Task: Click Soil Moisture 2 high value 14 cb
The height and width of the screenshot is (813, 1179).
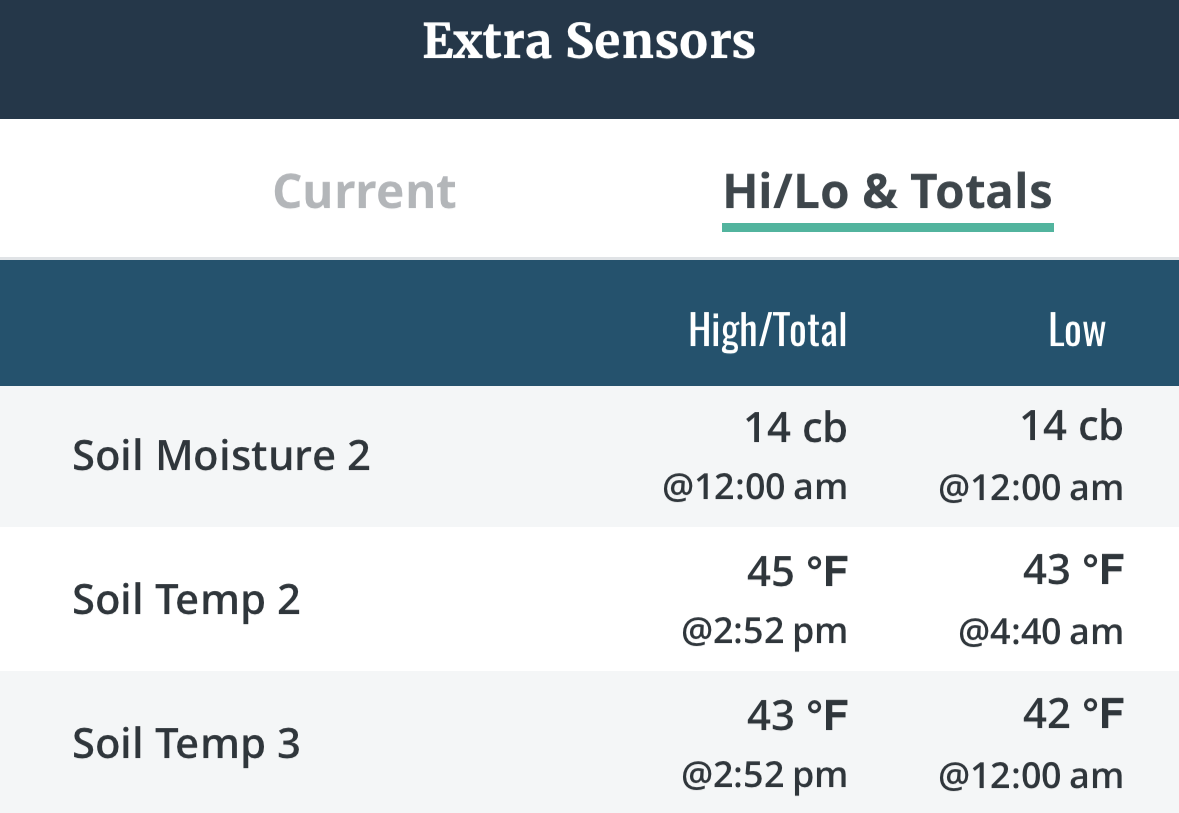Action: click(x=795, y=428)
